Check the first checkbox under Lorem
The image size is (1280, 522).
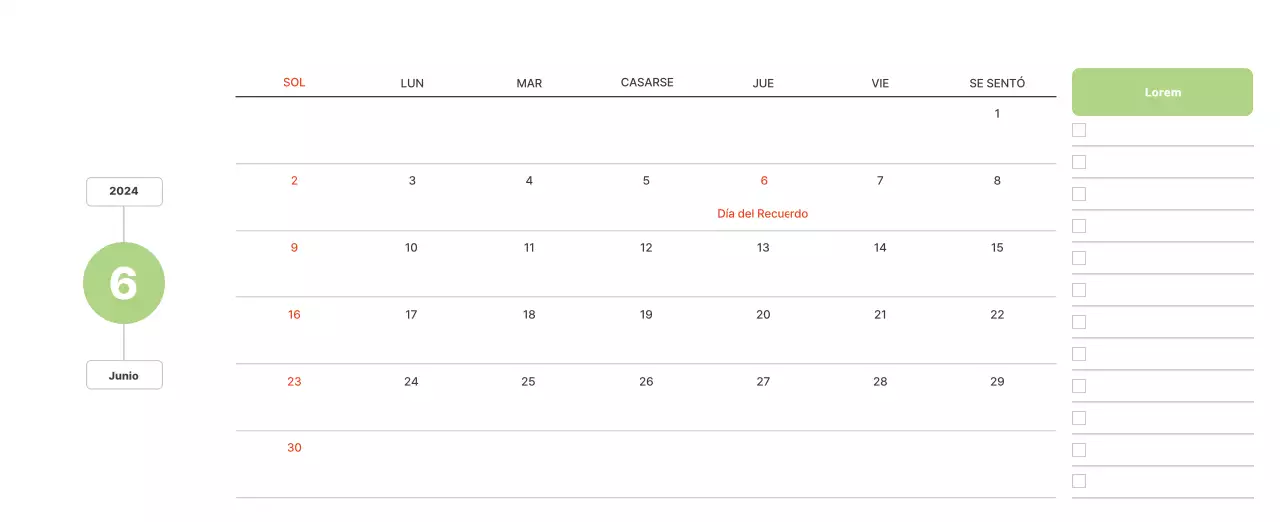tap(1079, 130)
